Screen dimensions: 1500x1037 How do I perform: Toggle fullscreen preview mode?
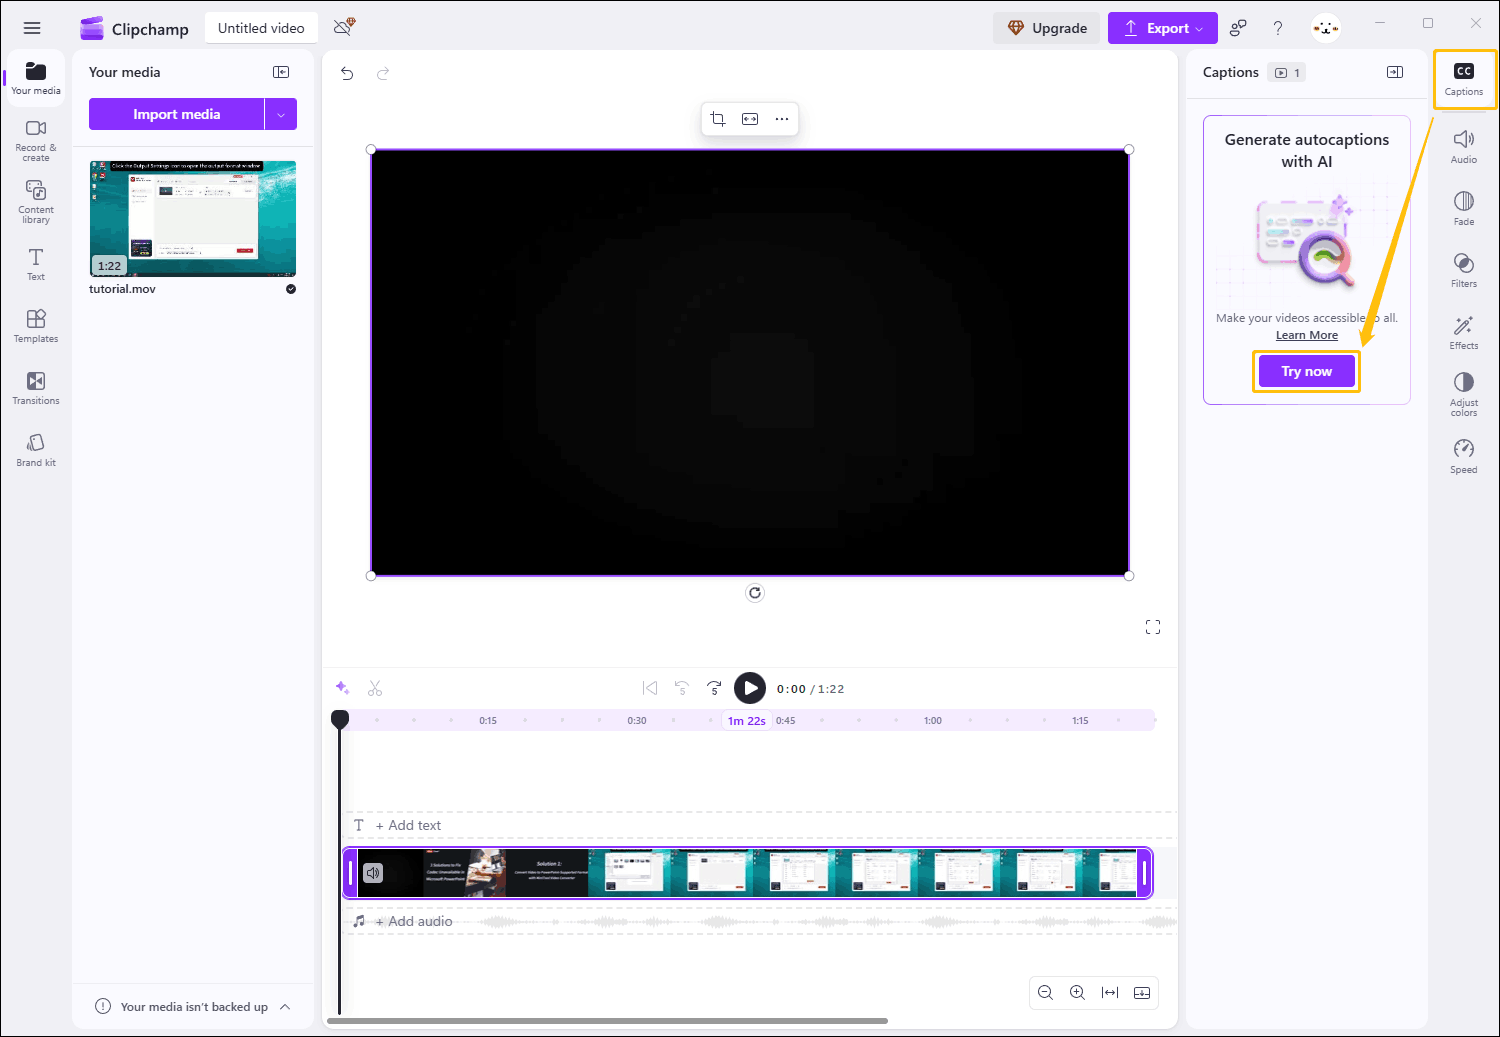tap(1152, 626)
